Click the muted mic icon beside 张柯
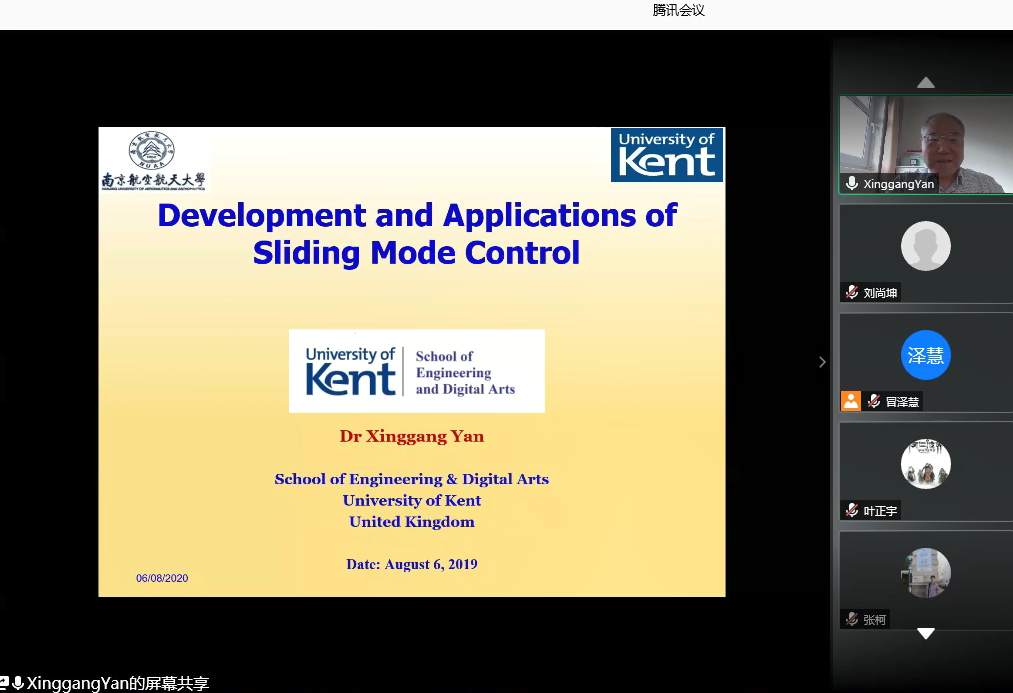This screenshot has height=693, width=1013. point(852,619)
